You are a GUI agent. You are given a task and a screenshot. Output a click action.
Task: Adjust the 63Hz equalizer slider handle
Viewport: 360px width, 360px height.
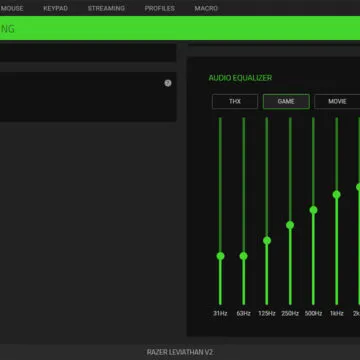click(244, 256)
